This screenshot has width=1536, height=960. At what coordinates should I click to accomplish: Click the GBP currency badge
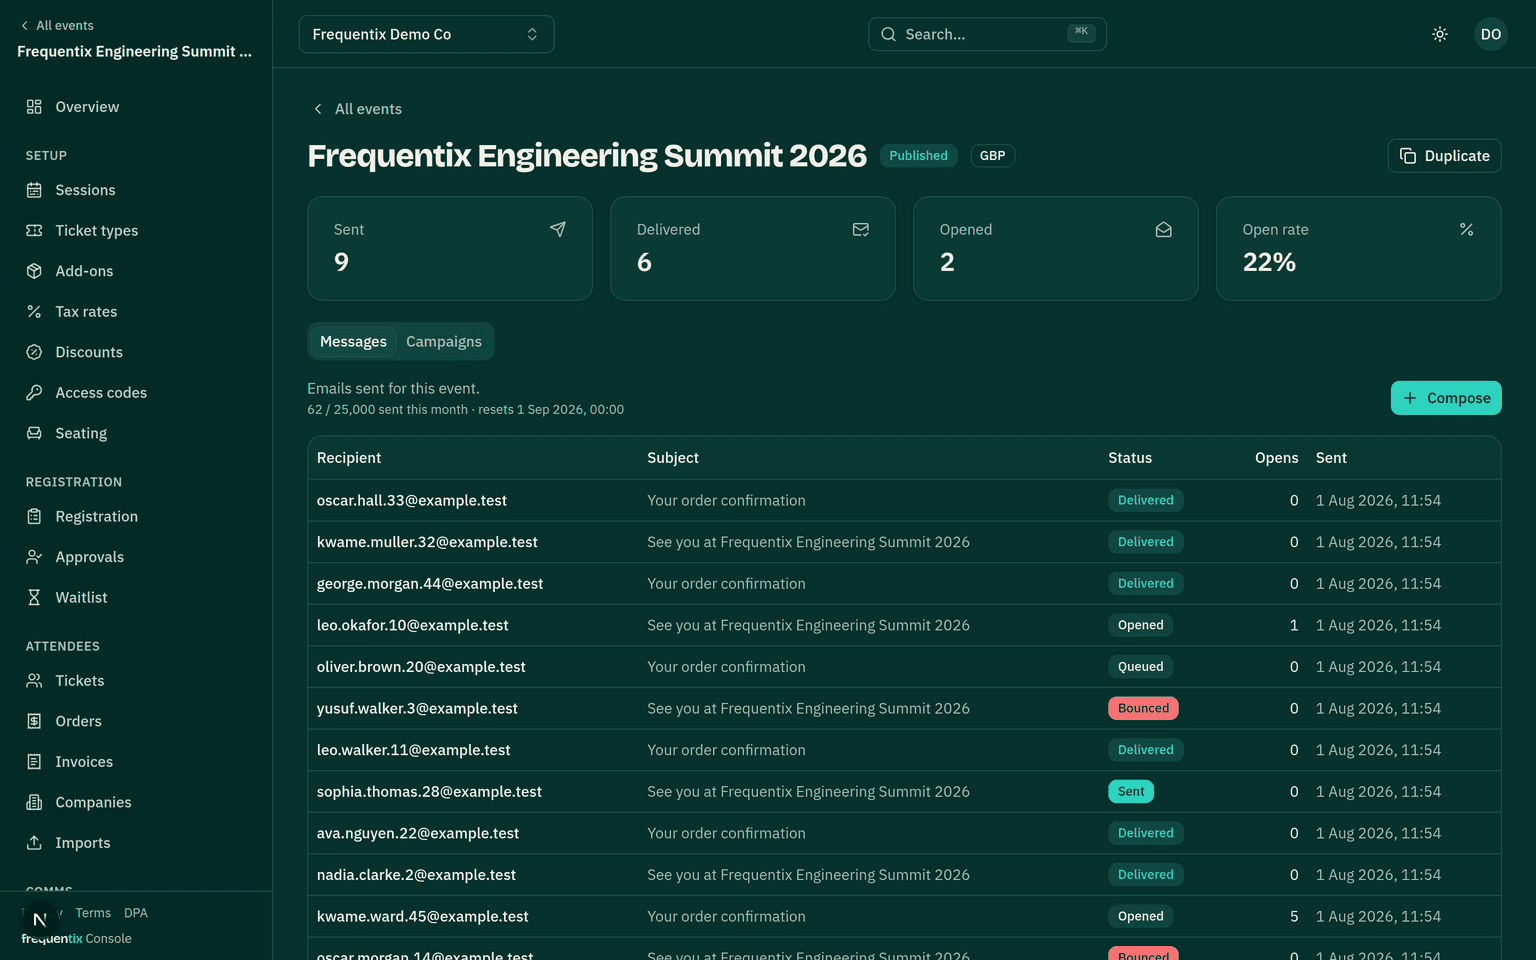coord(992,156)
